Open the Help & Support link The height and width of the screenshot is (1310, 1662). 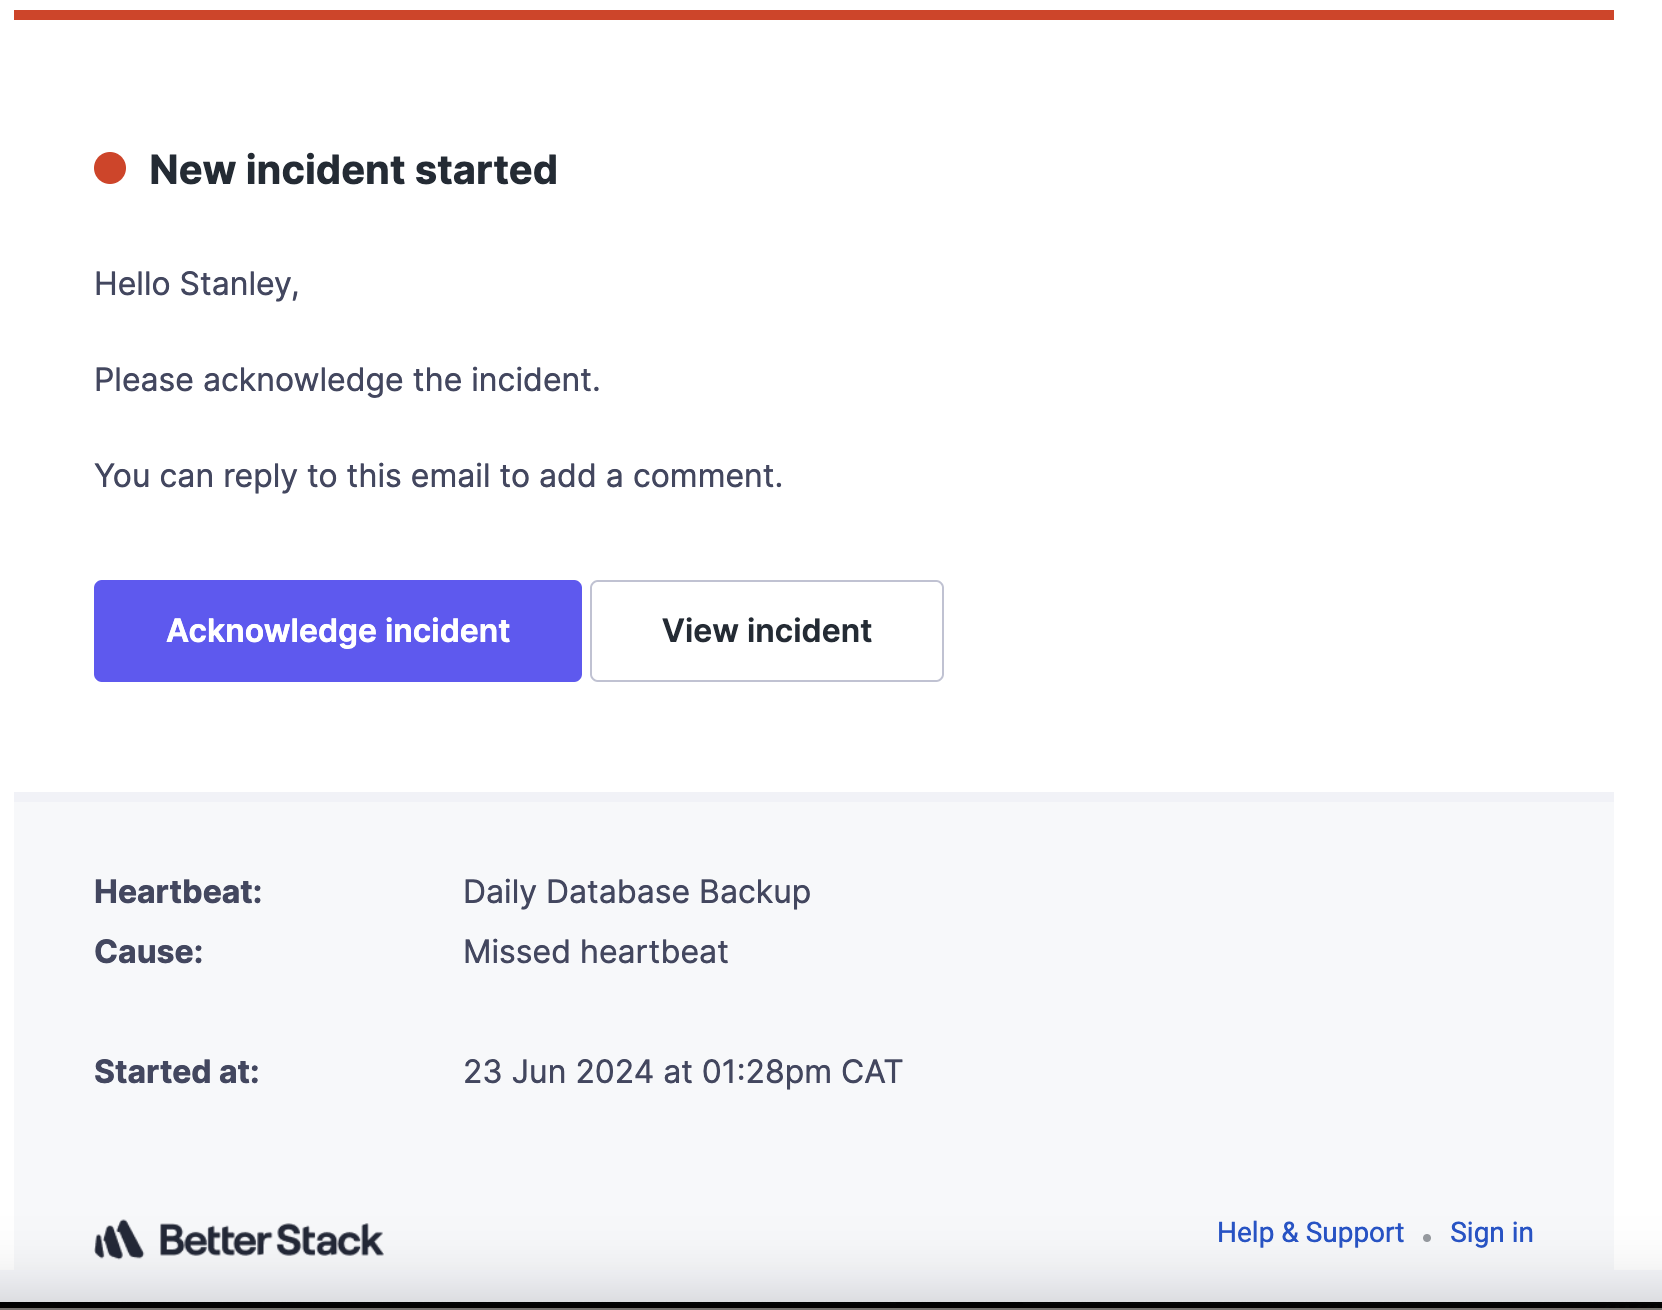coord(1310,1232)
